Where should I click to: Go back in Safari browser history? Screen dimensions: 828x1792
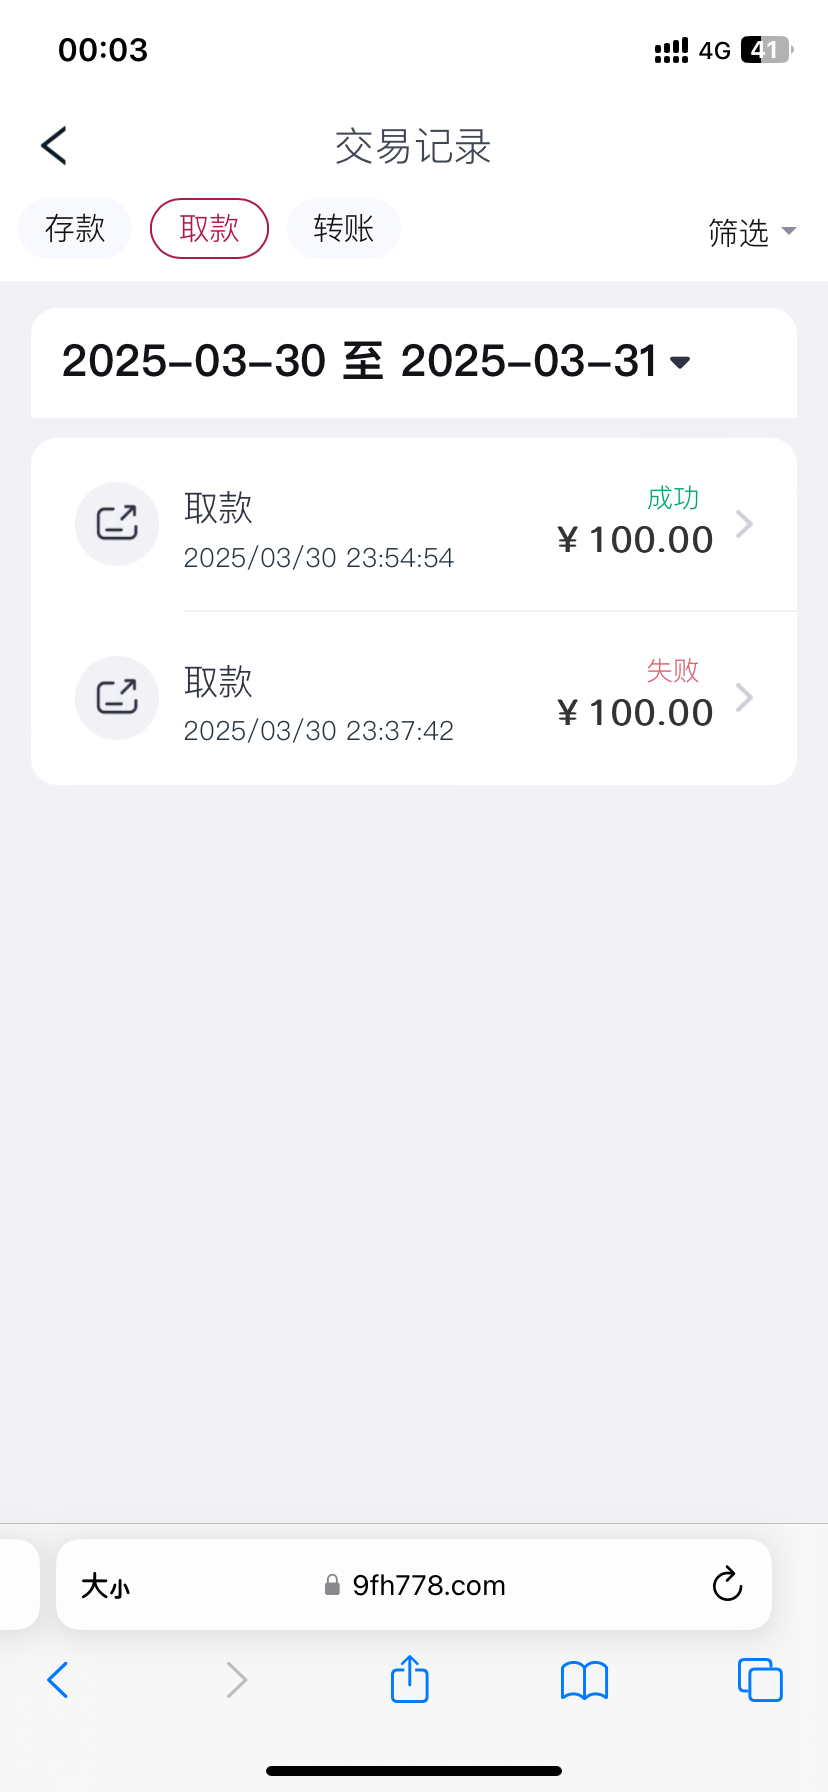58,1680
